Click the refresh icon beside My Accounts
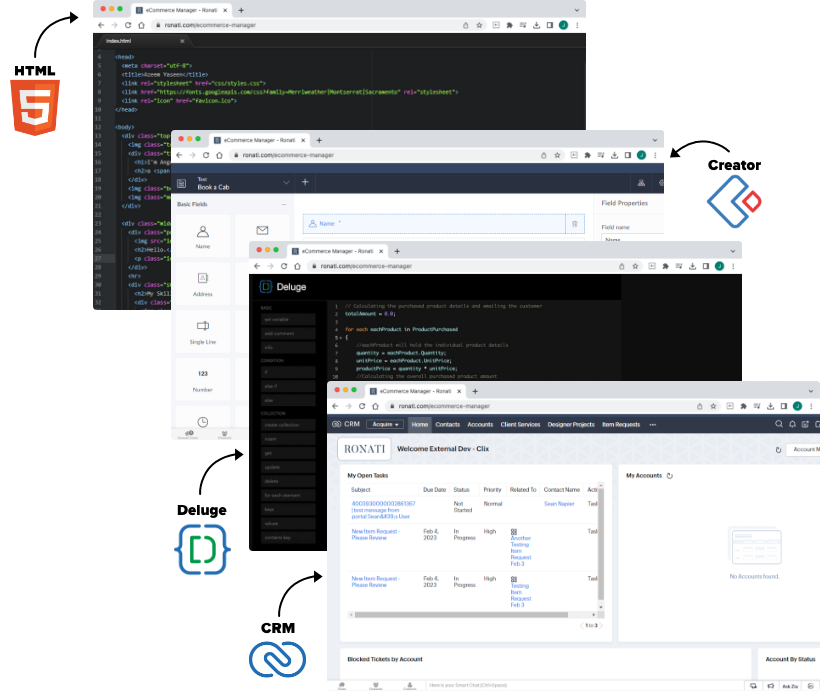 click(x=670, y=476)
